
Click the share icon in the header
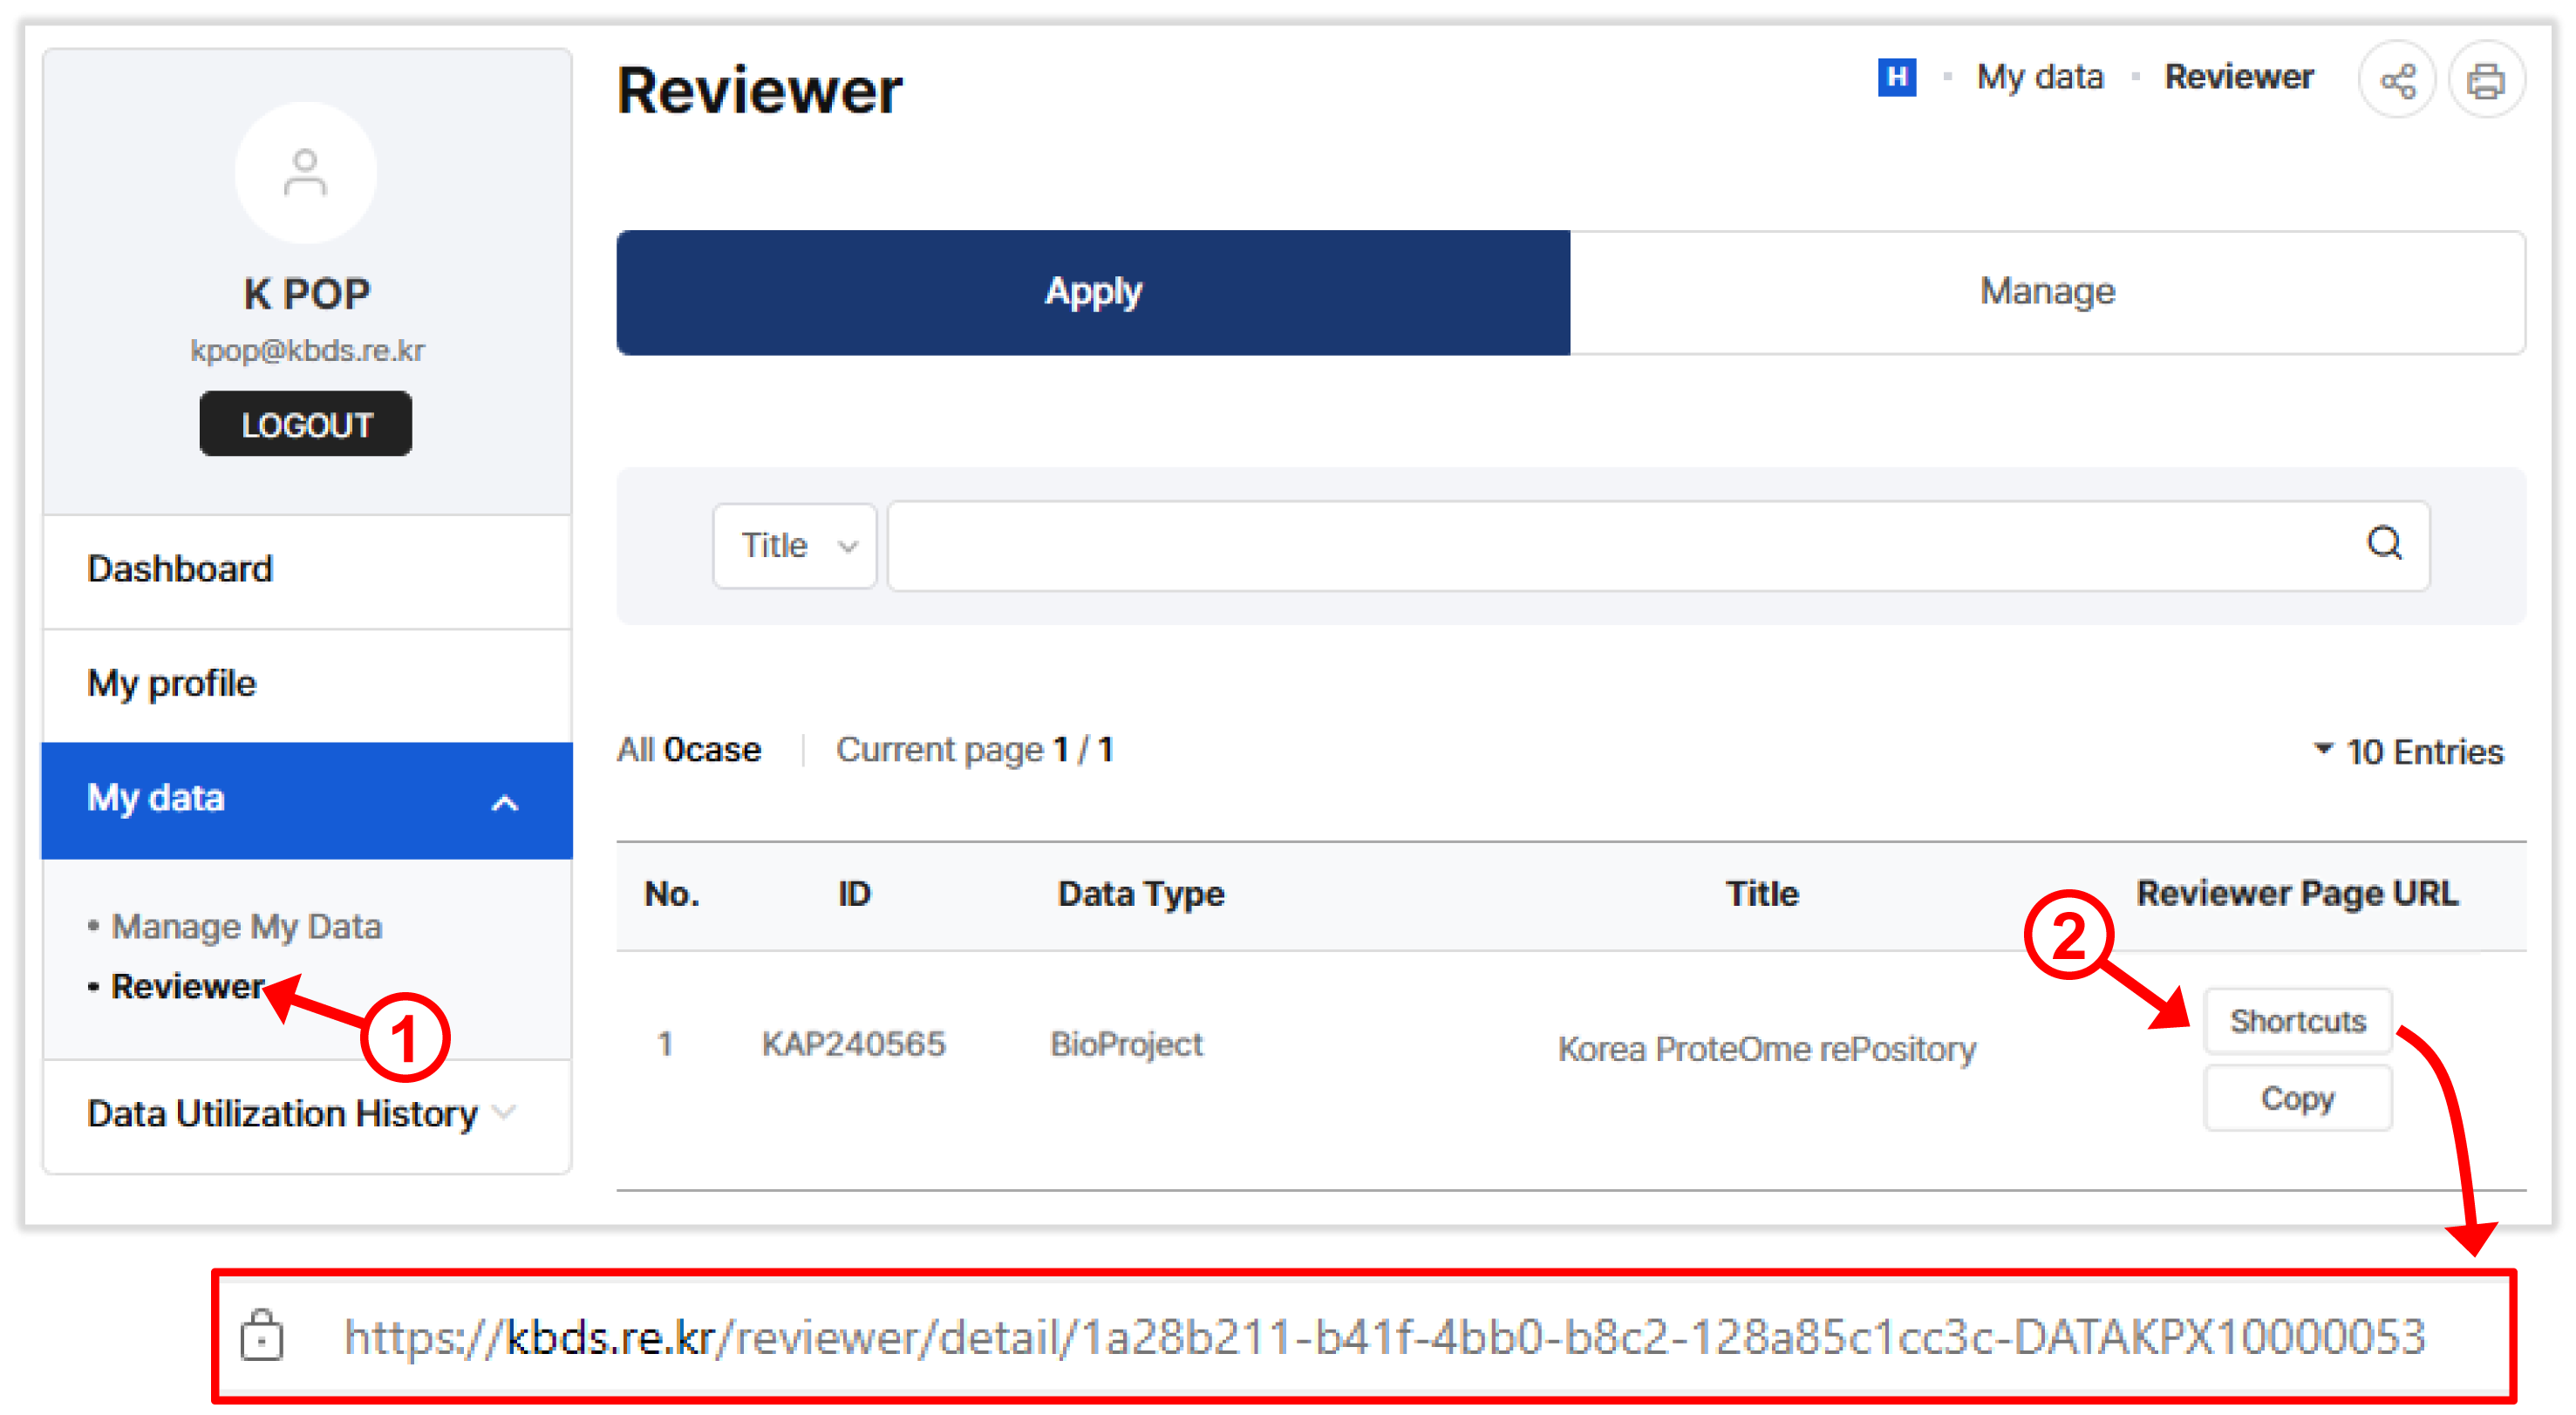(2396, 81)
